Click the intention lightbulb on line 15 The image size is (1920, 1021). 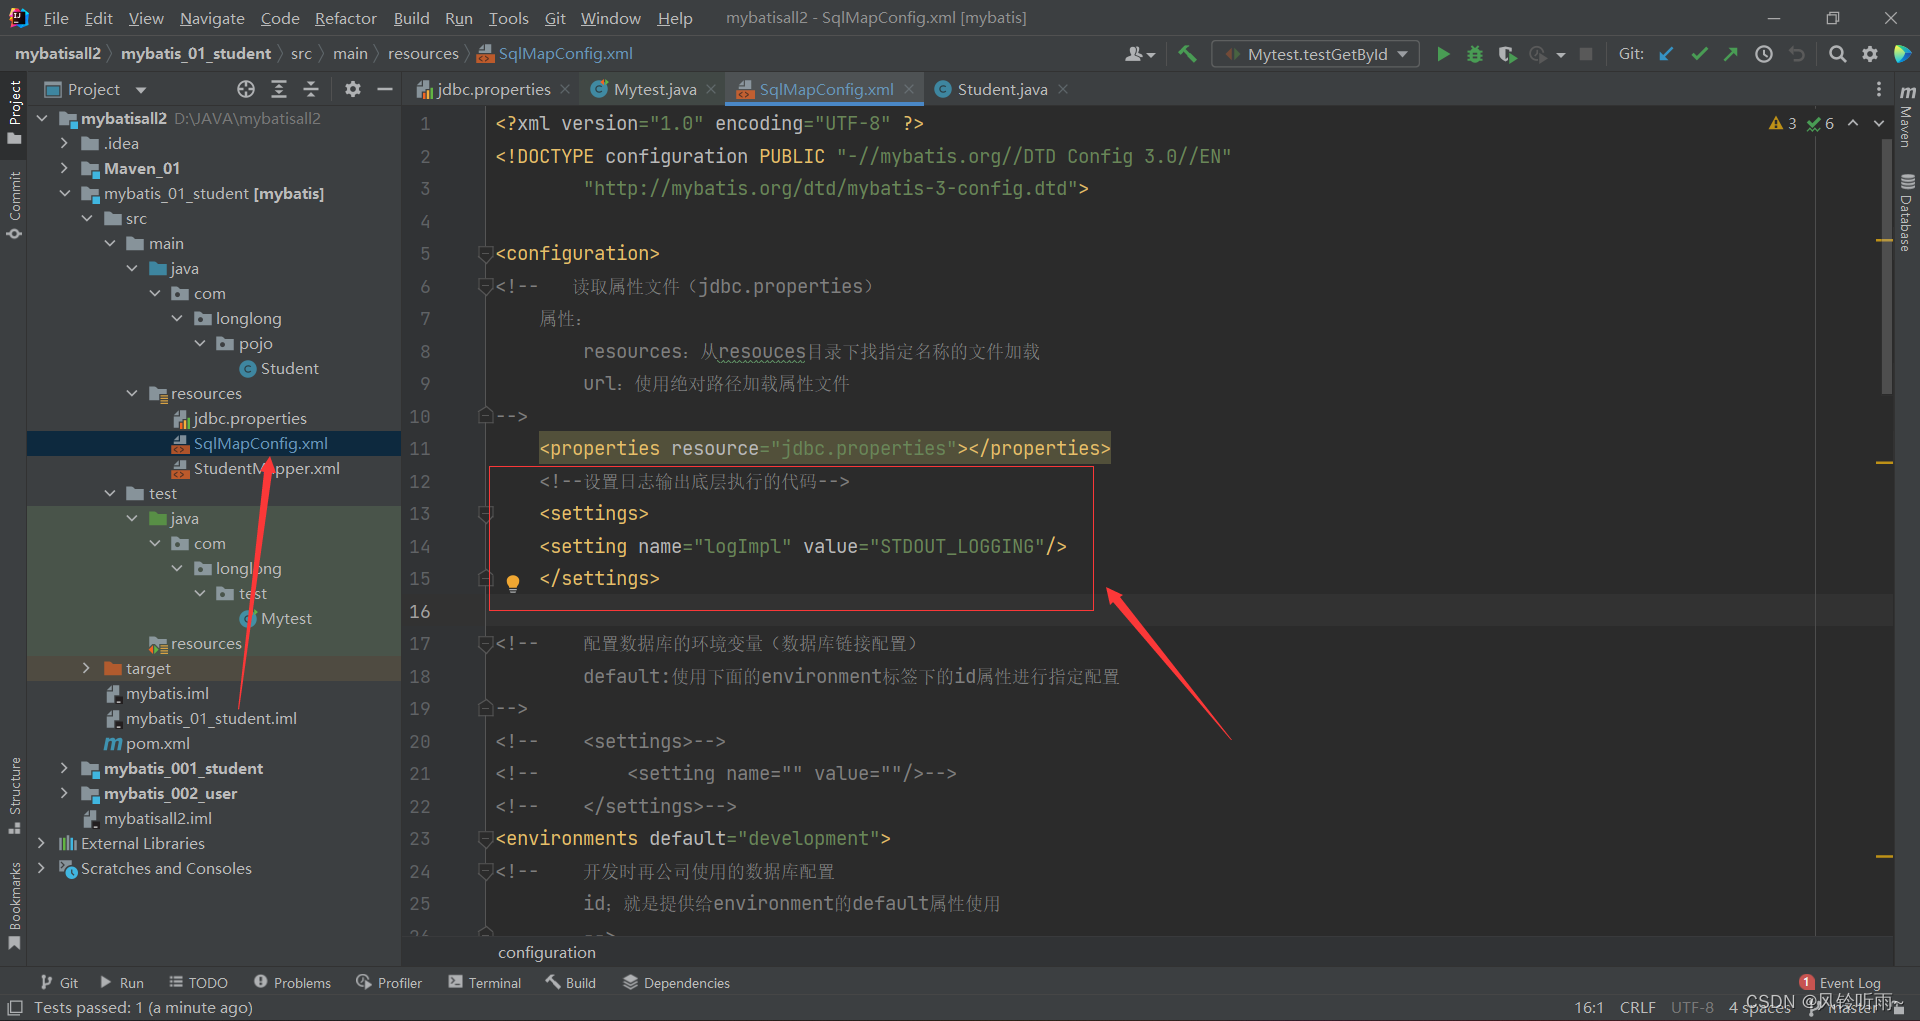point(513,582)
